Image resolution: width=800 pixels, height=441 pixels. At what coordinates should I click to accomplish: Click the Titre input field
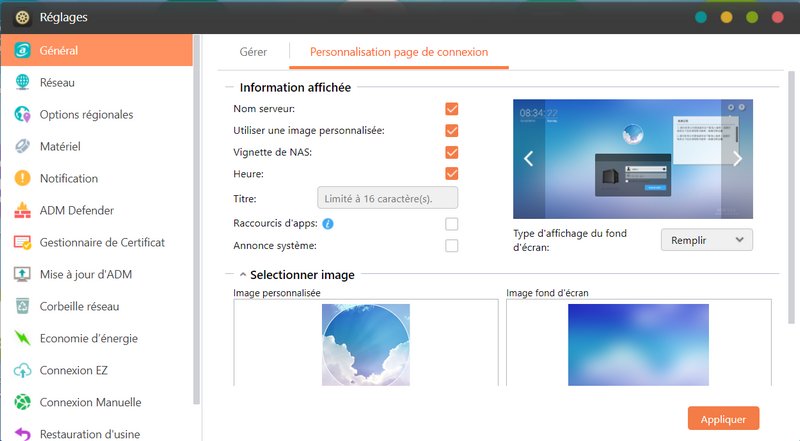coord(388,198)
